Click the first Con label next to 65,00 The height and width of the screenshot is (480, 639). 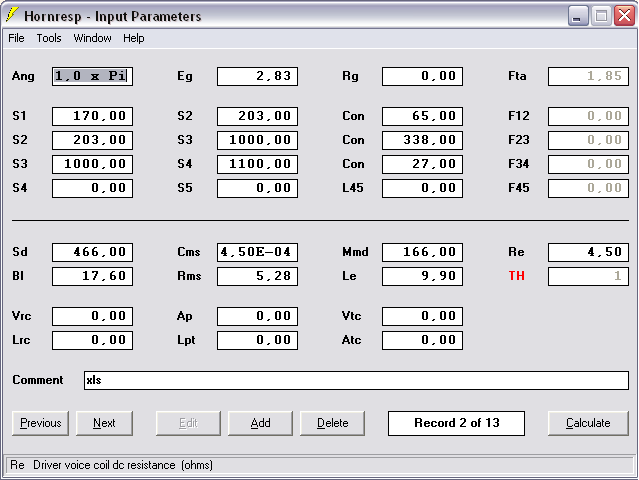click(353, 116)
